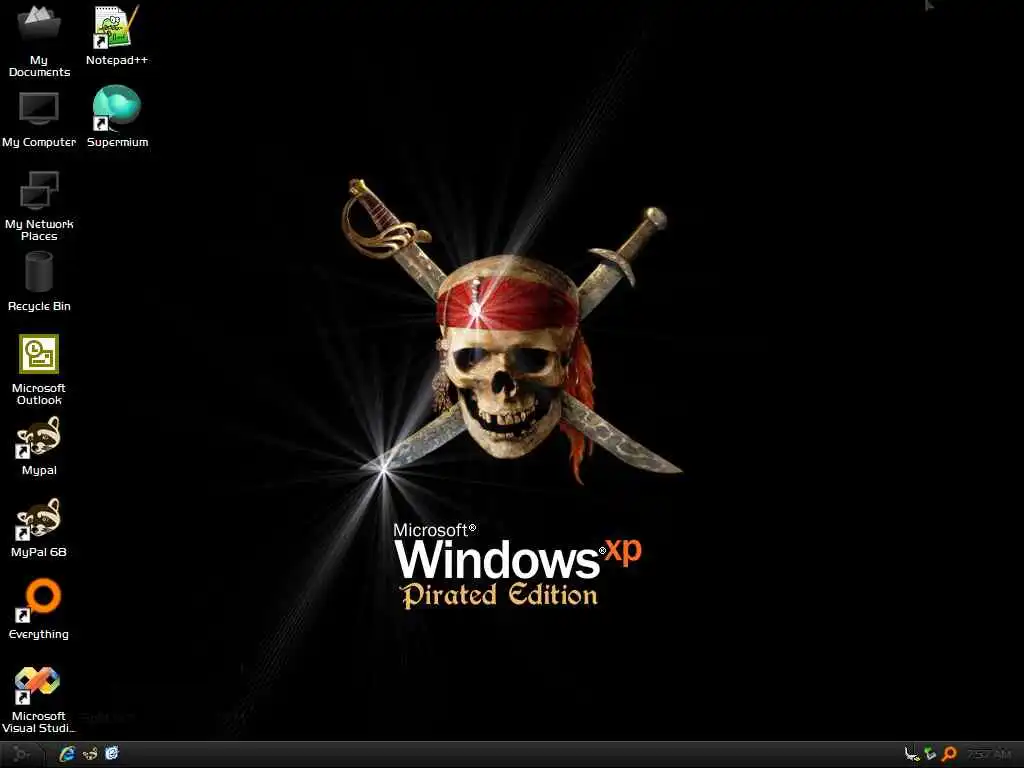
Task: Open the Start button on taskbar
Action: (x=22, y=754)
